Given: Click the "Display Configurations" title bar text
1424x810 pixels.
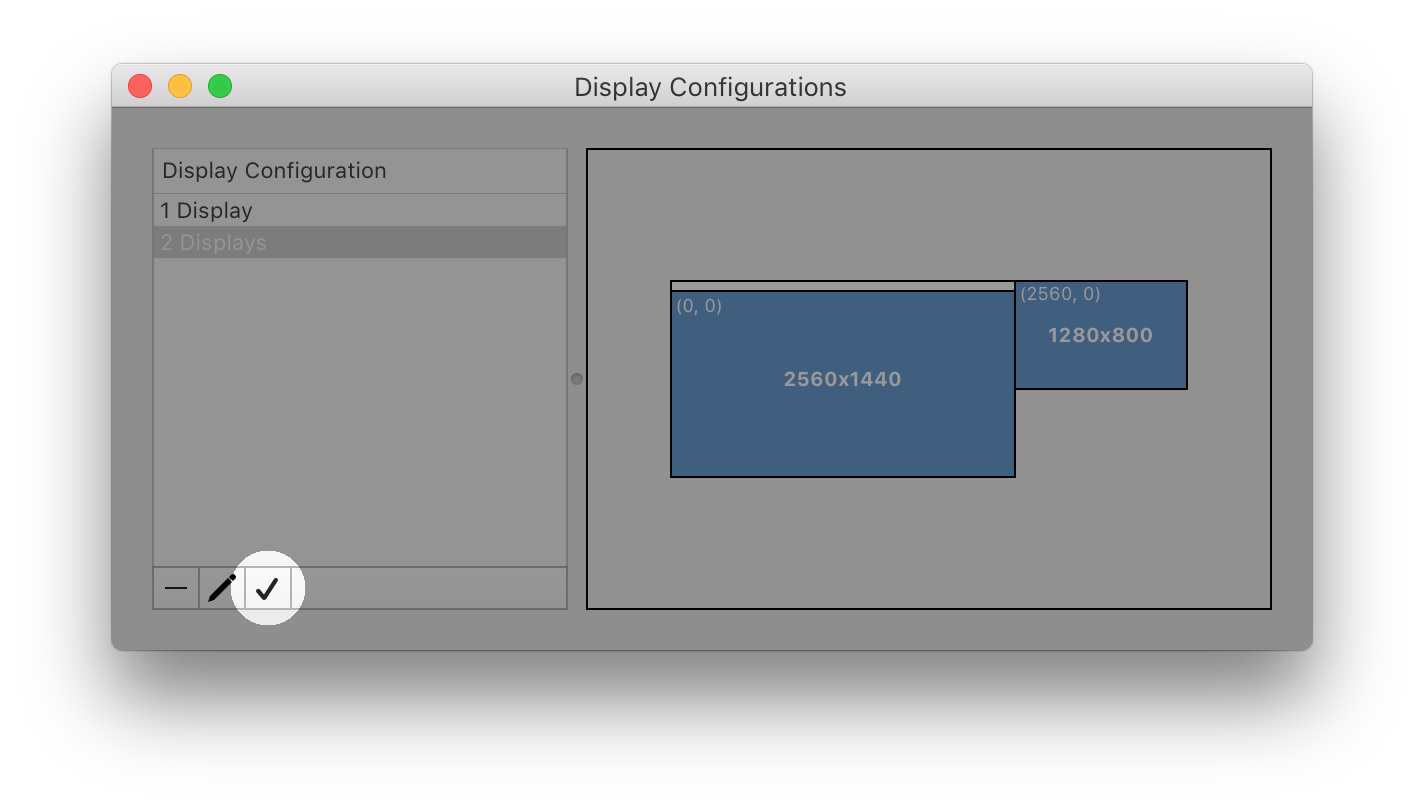Looking at the screenshot, I should point(710,87).
